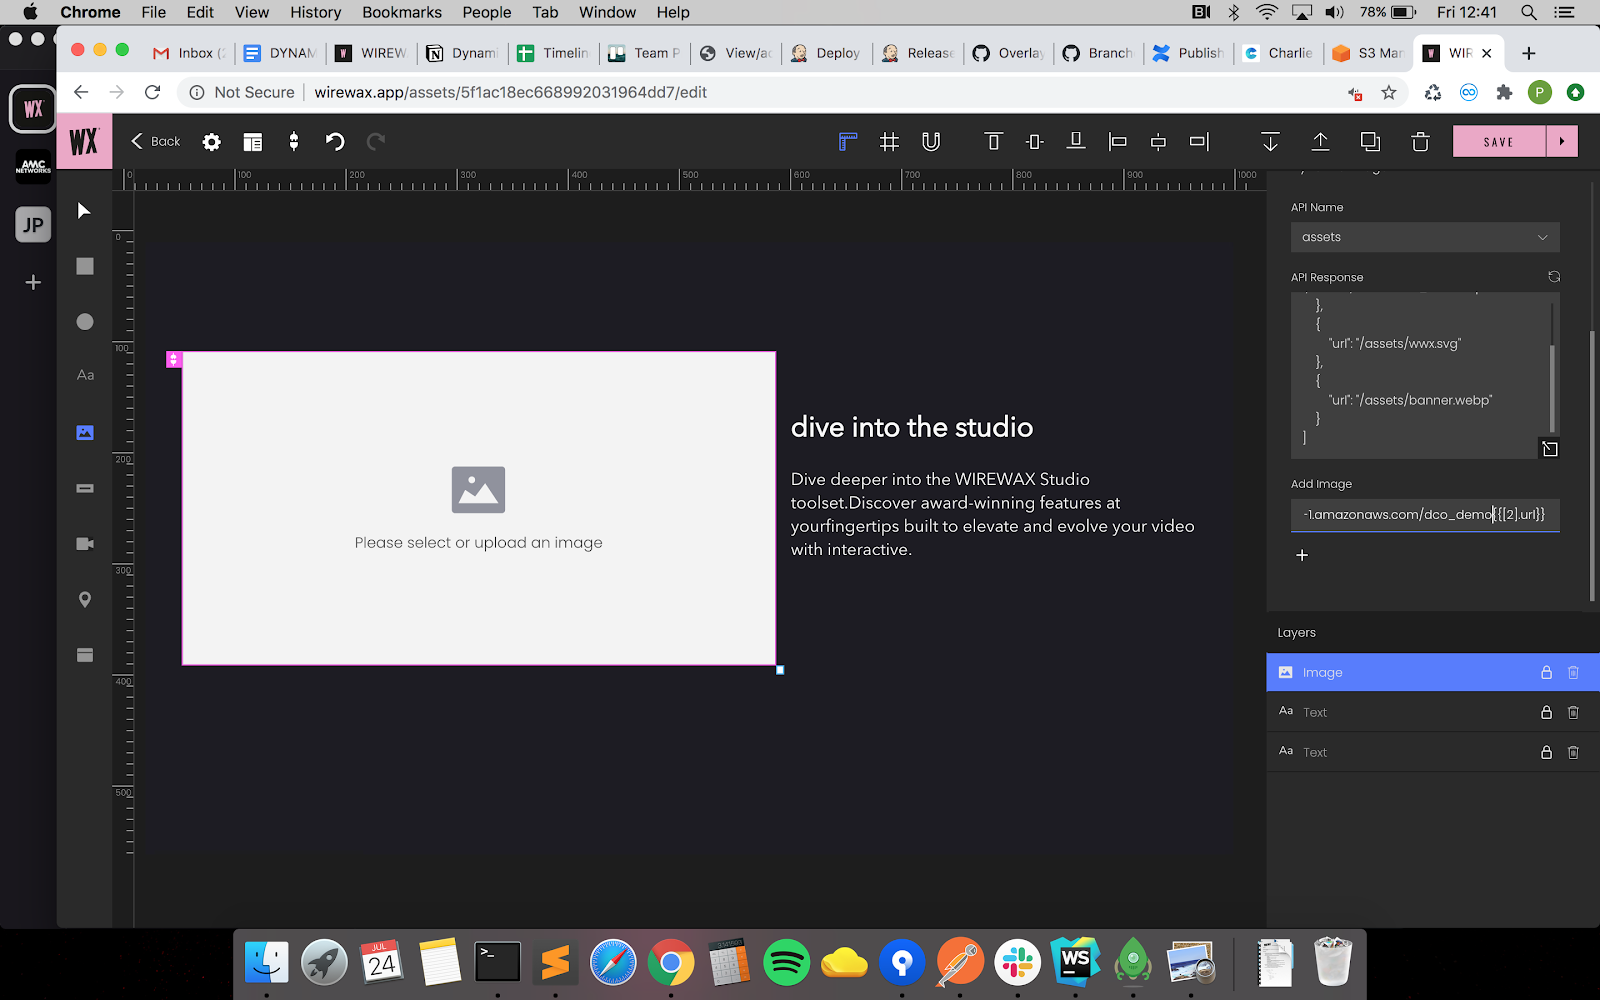Image resolution: width=1600 pixels, height=1000 pixels.
Task: Select the circle shape tool
Action: pyautogui.click(x=85, y=321)
